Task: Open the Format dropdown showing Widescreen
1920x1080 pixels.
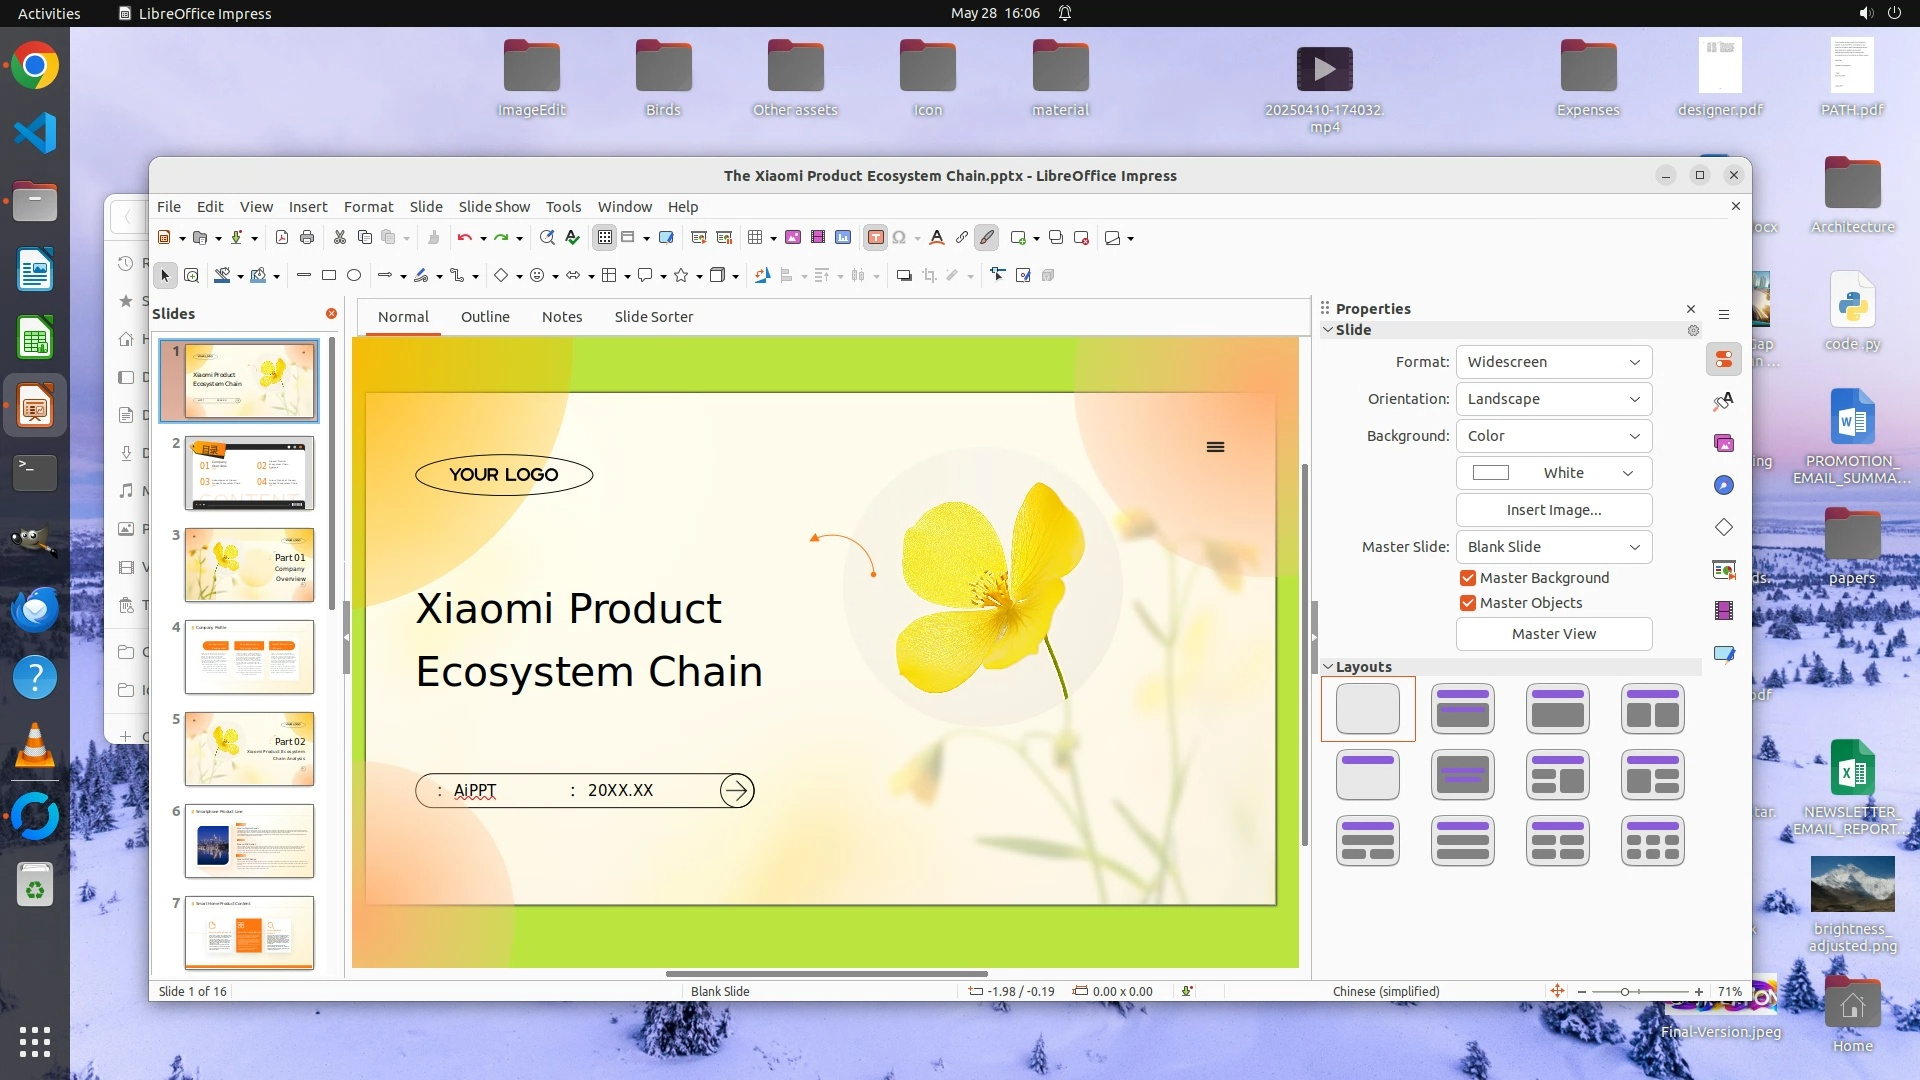Action: pos(1553,362)
